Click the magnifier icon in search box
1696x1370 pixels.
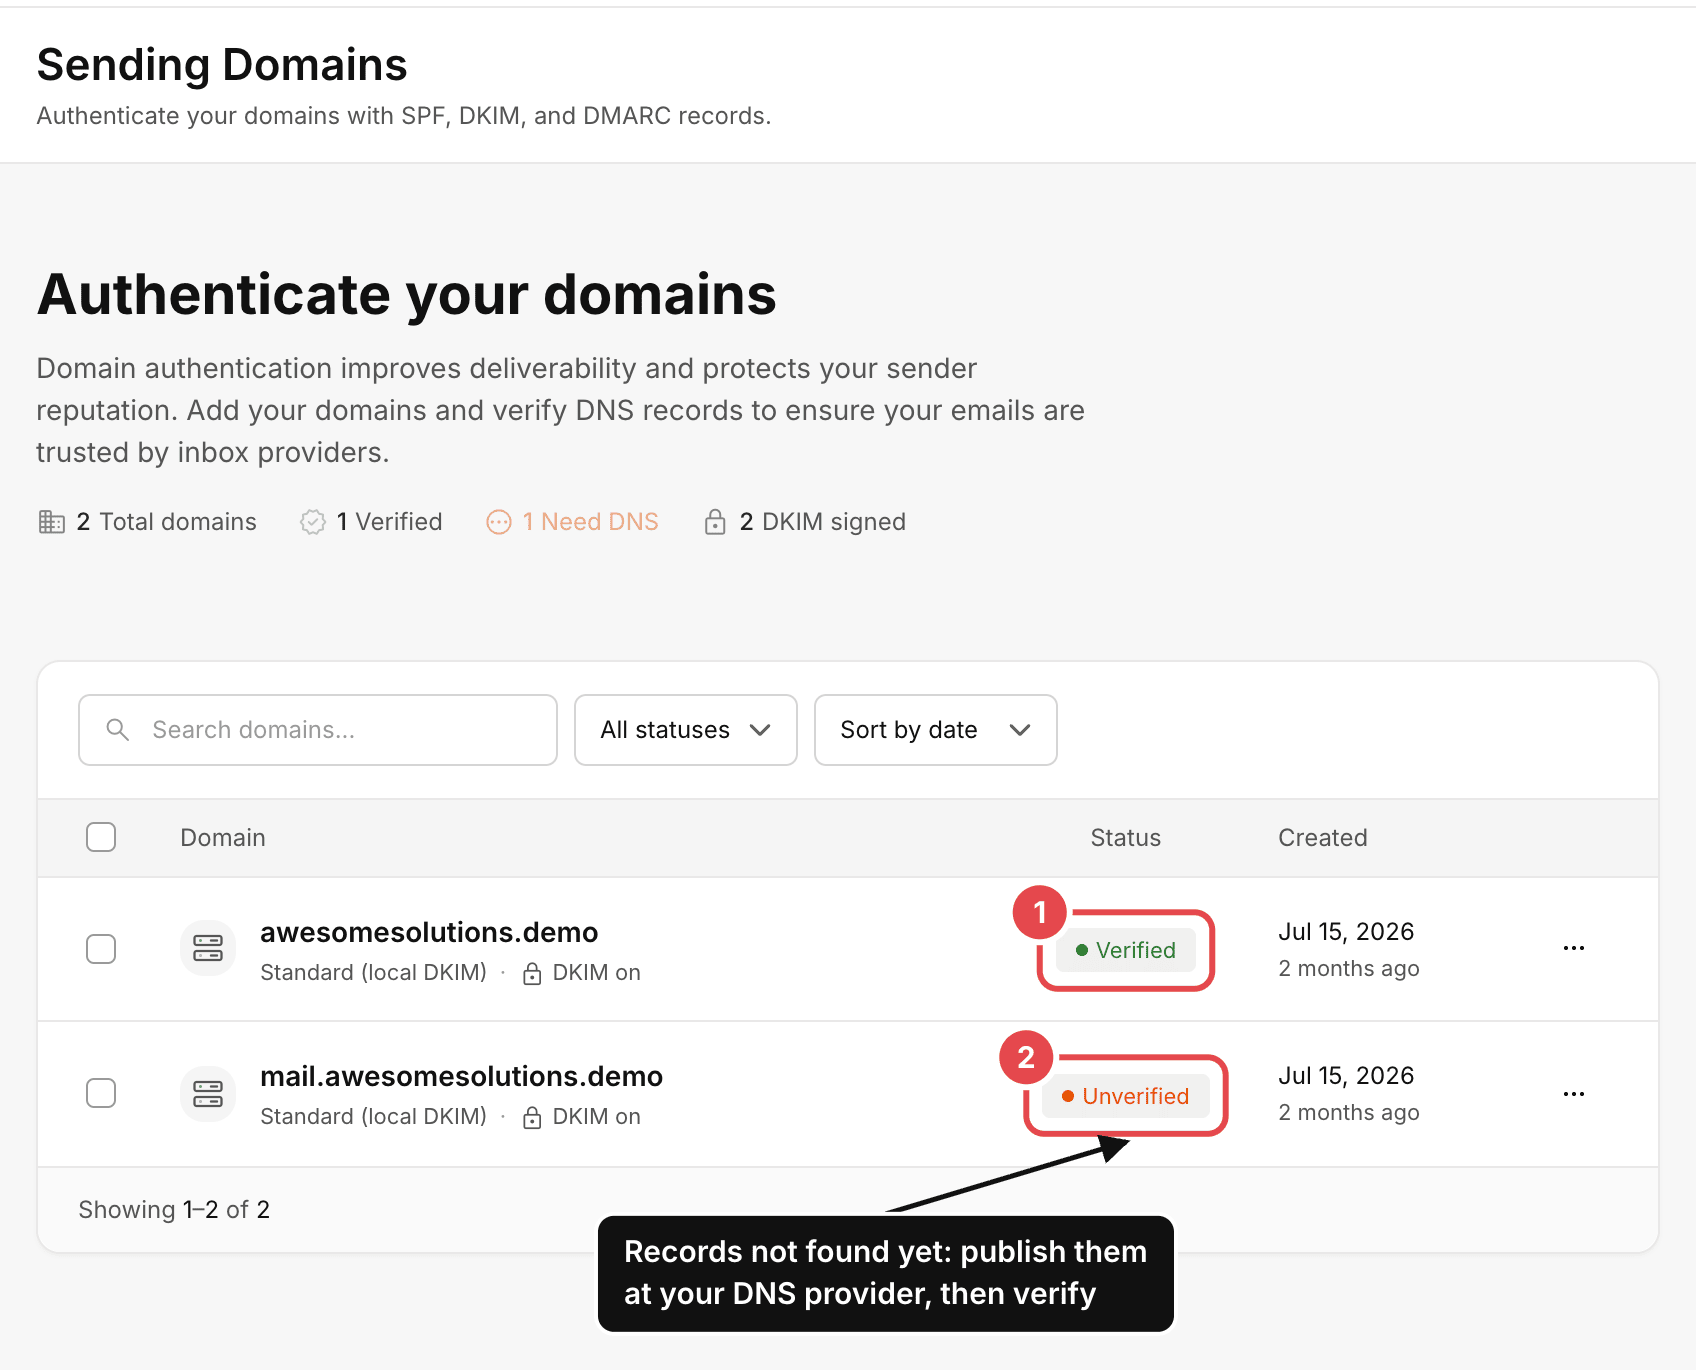tap(118, 730)
